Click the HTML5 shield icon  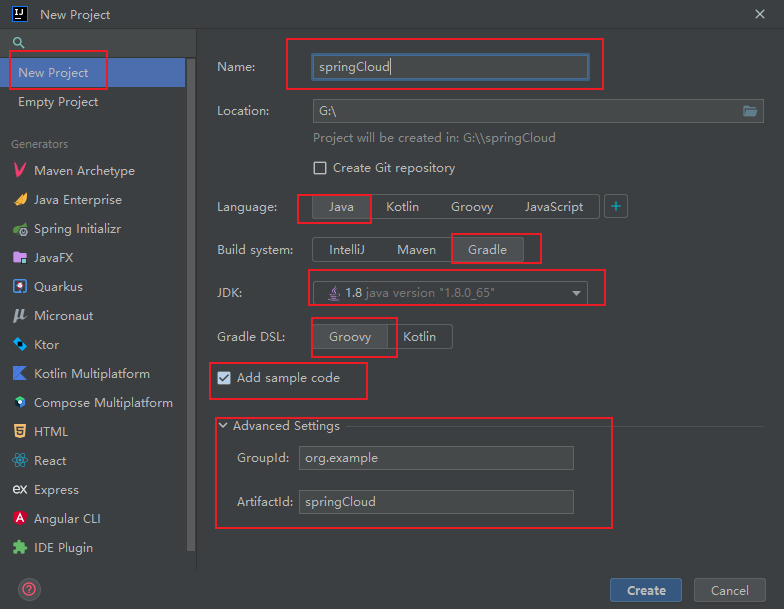pyautogui.click(x=20, y=432)
